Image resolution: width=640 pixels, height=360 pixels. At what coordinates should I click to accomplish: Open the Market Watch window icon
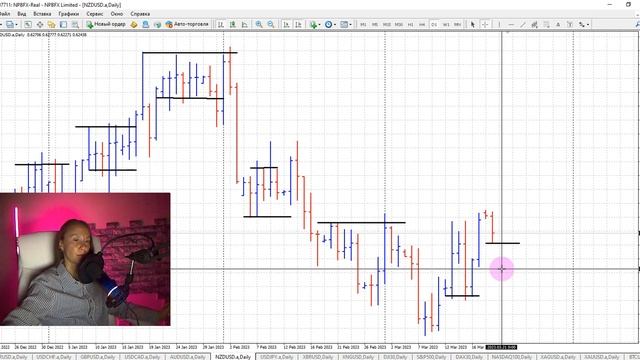(x=28, y=24)
